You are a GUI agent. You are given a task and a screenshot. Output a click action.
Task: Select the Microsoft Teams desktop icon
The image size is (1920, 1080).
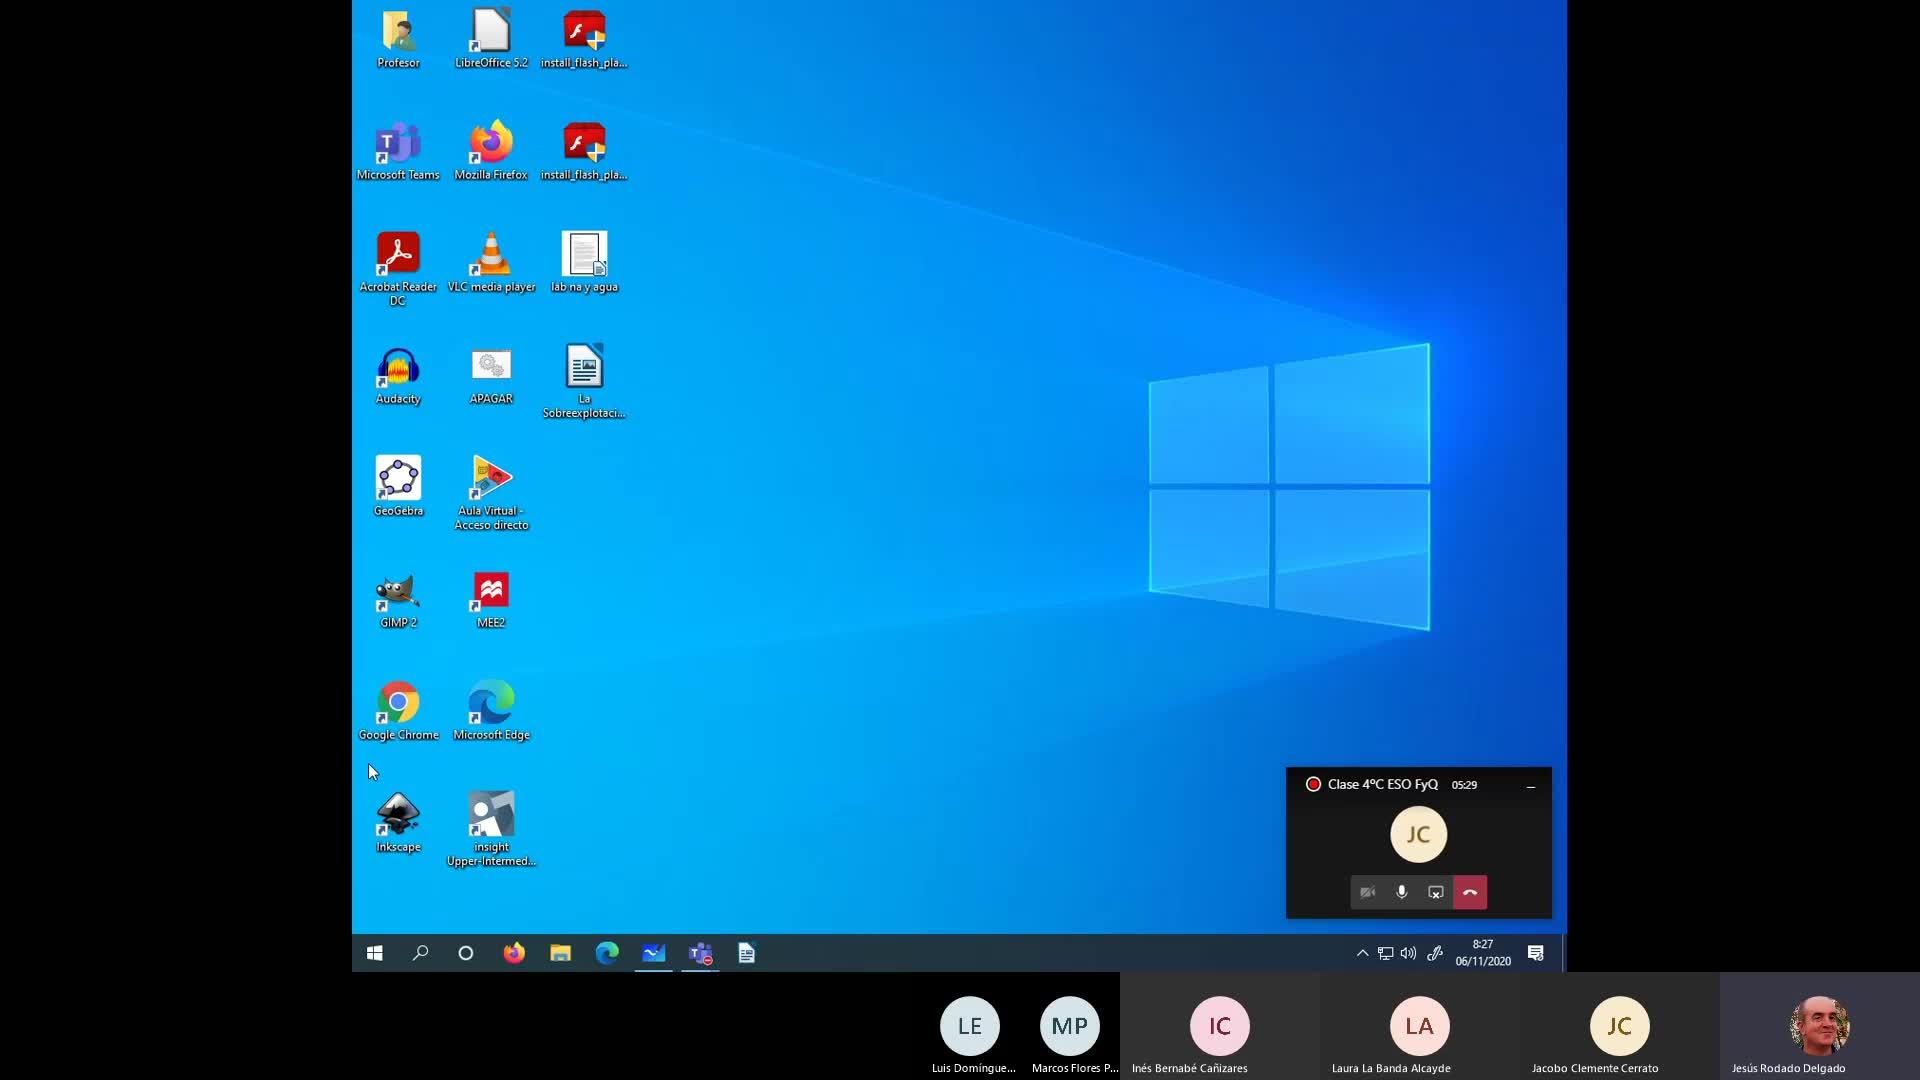coord(398,144)
